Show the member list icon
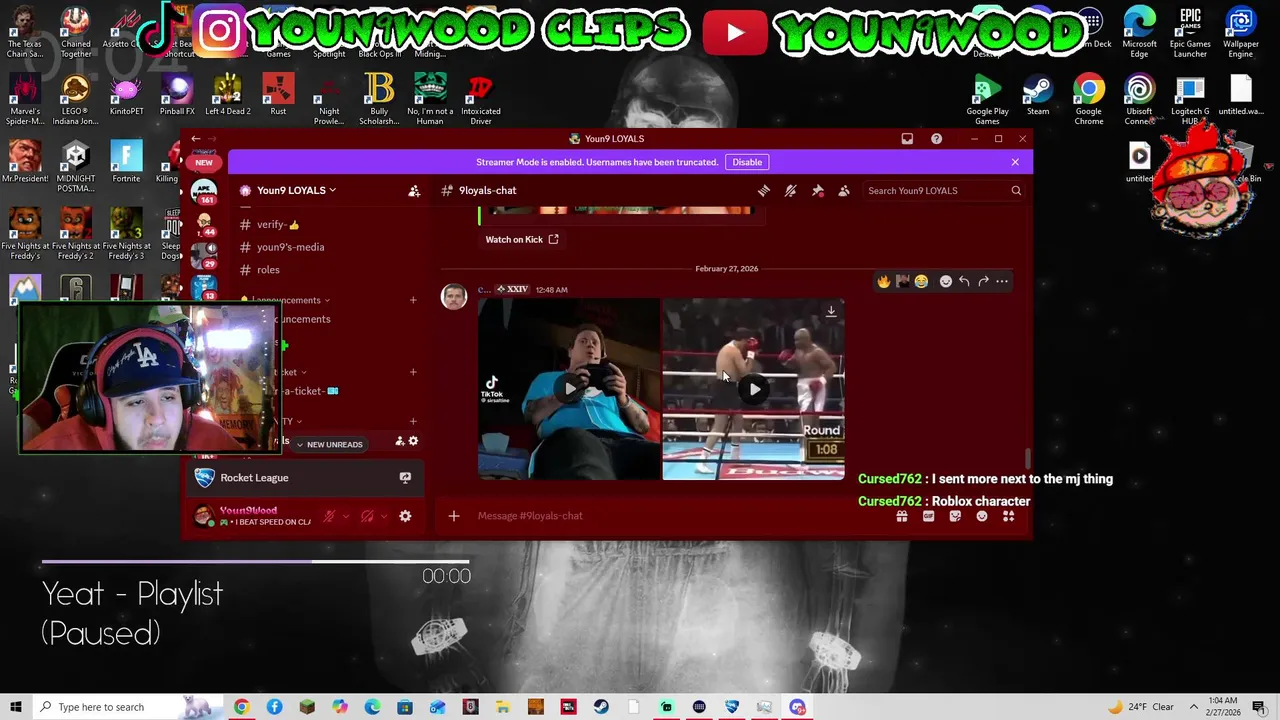The image size is (1280, 720). [x=844, y=190]
